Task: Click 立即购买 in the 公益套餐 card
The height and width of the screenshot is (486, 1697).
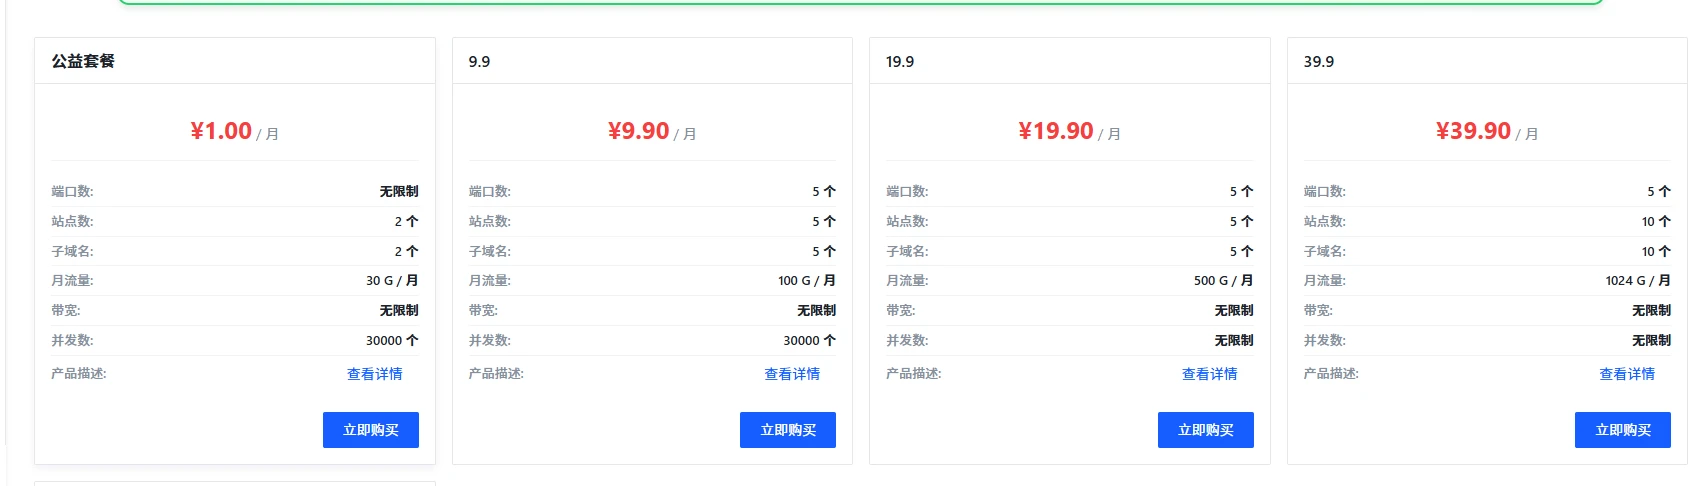Action: (x=370, y=430)
